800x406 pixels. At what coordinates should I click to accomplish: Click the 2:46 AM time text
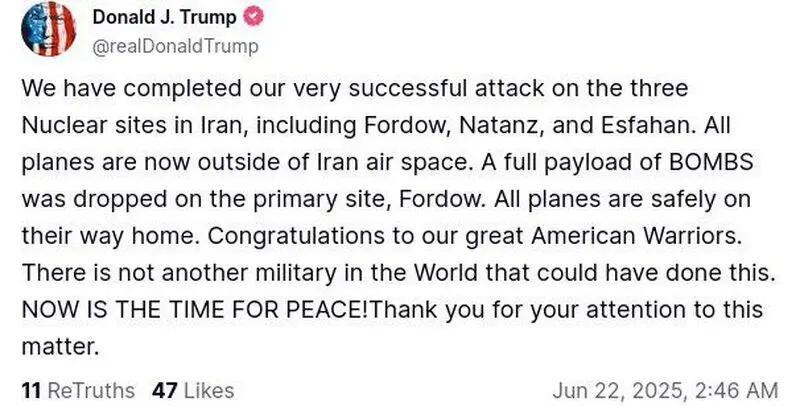[737, 391]
